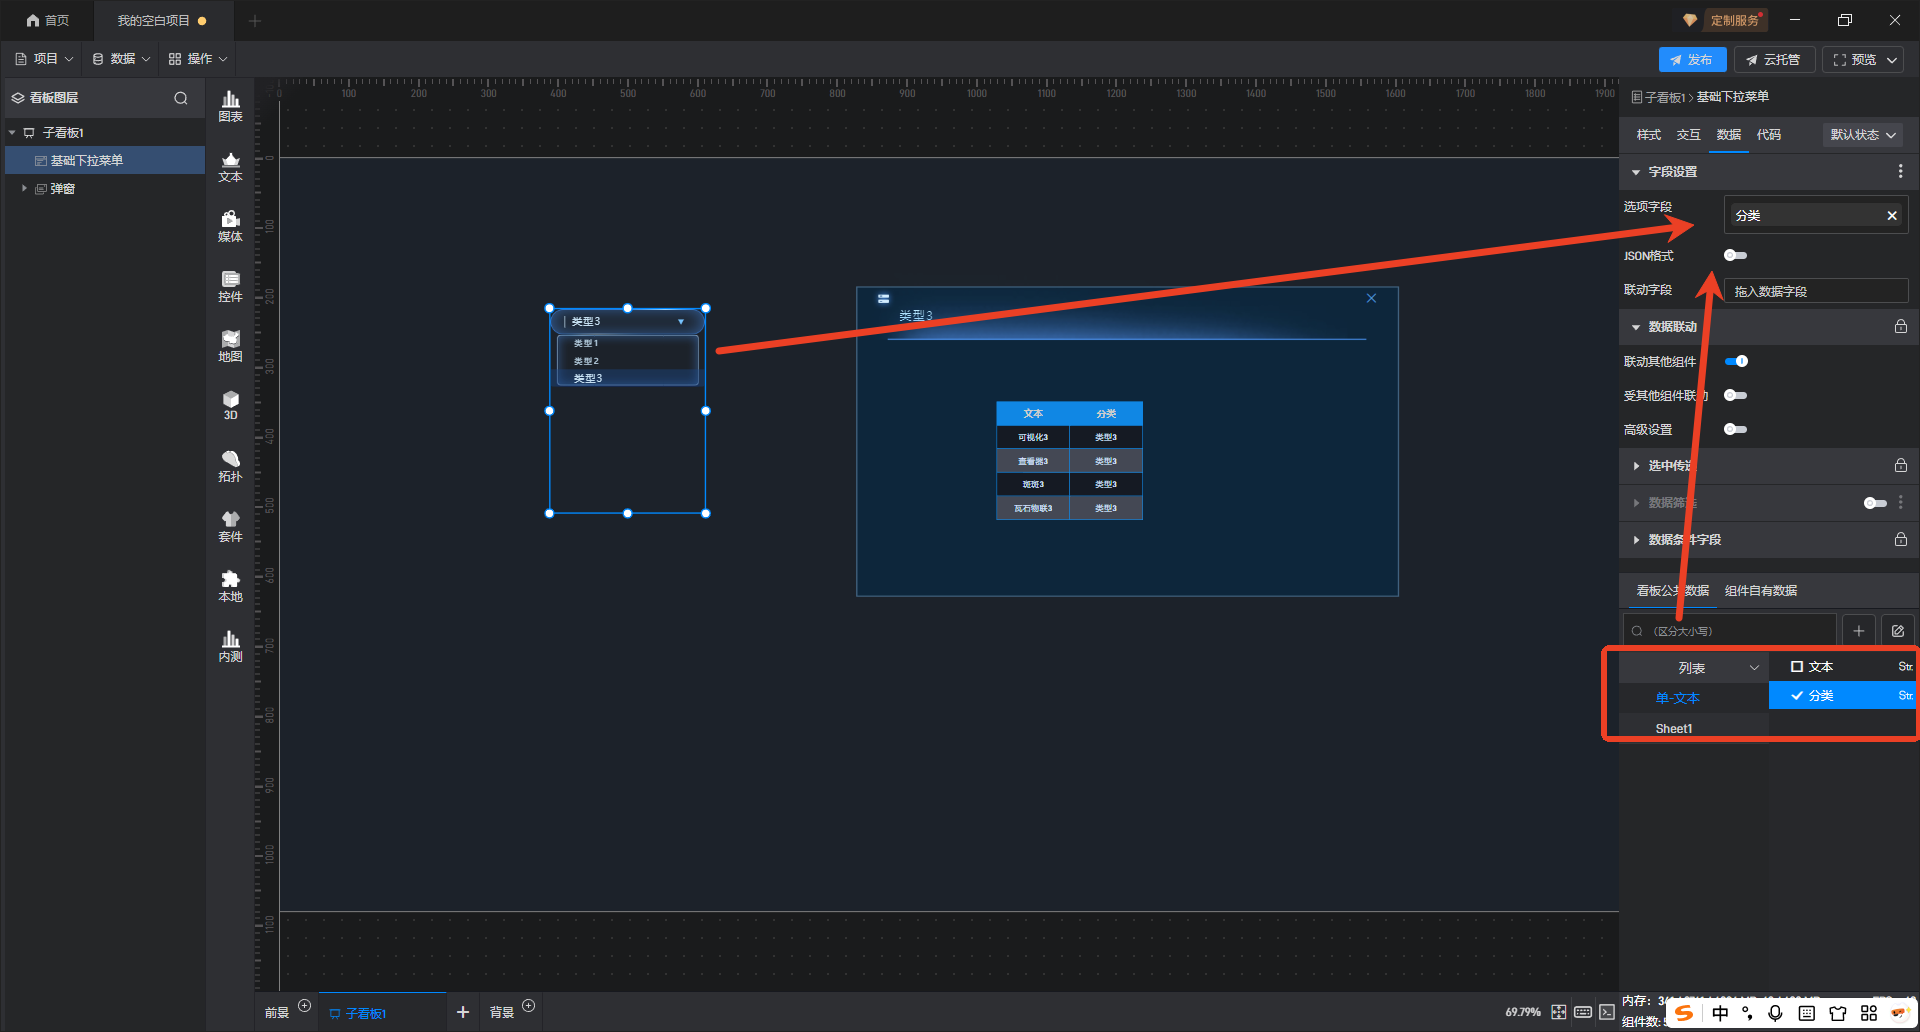Click the search icon in 看板图层 panel
This screenshot has height=1032, width=1920.
[x=181, y=98]
